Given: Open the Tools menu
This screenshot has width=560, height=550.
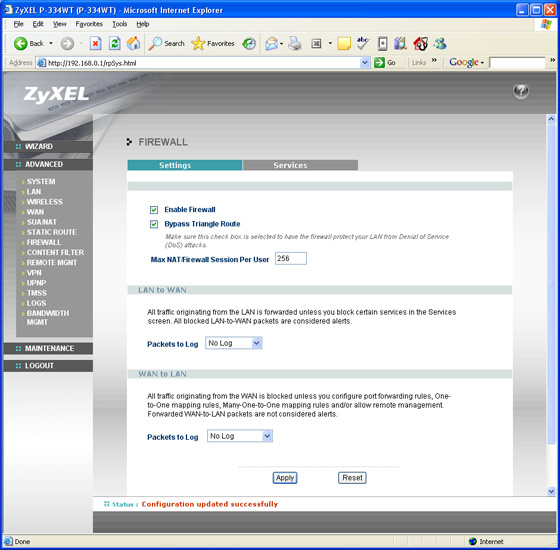Looking at the screenshot, I should point(120,24).
